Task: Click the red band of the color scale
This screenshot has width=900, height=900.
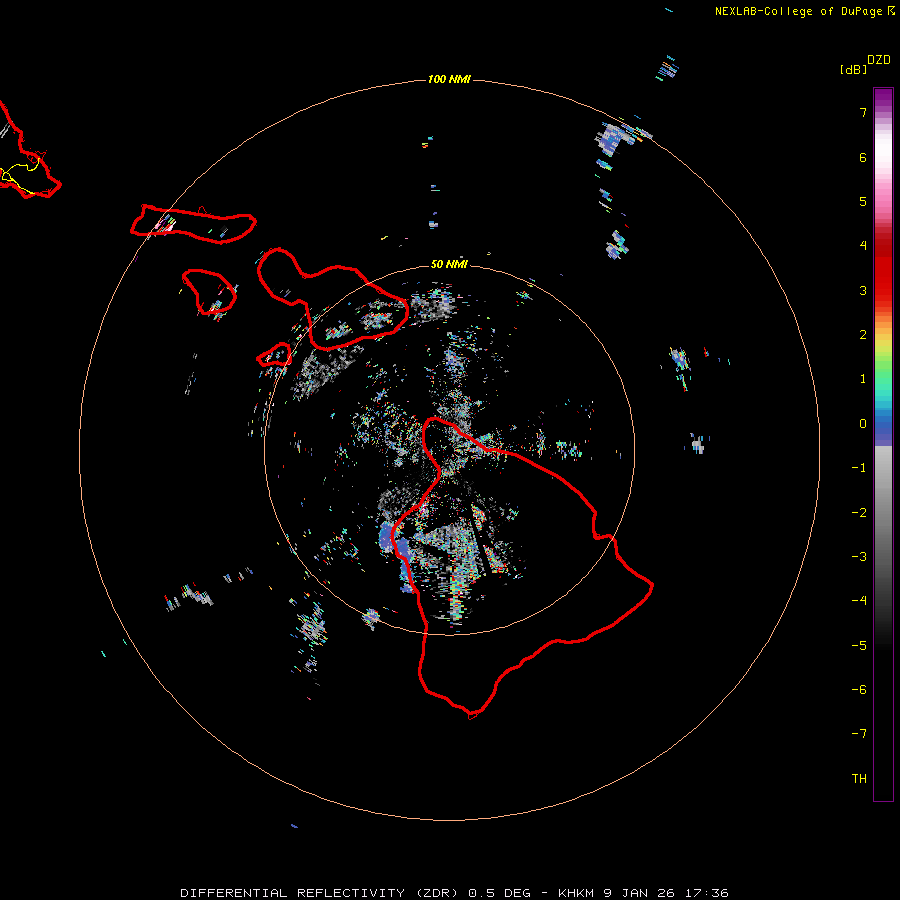Action: click(x=883, y=270)
